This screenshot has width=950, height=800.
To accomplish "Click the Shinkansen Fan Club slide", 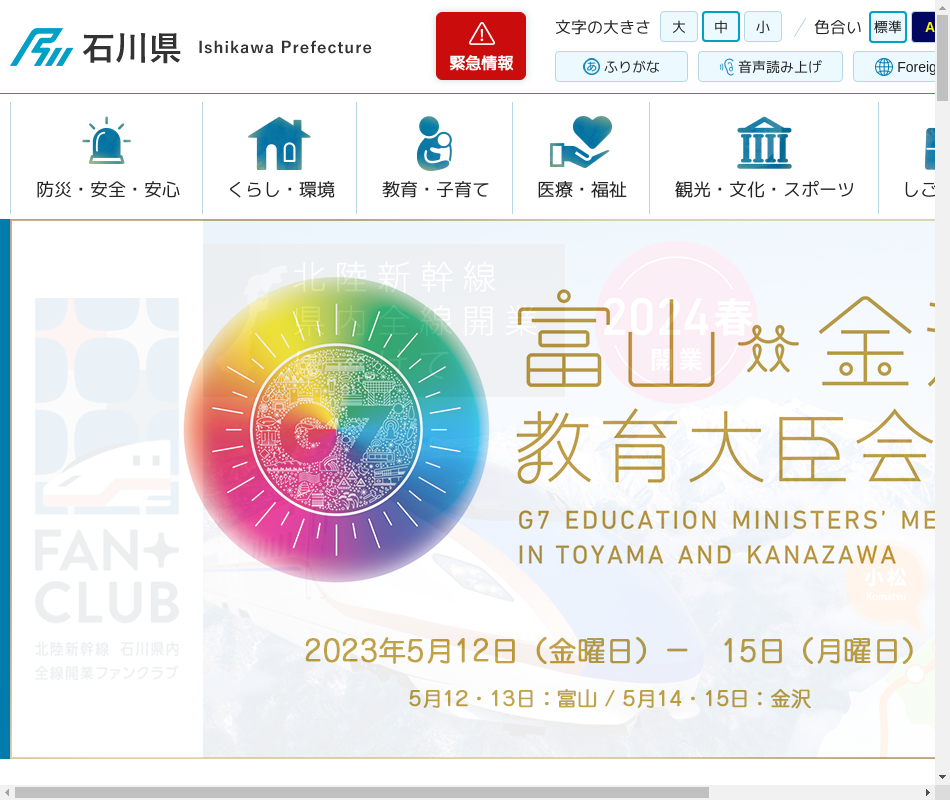I will 106,490.
